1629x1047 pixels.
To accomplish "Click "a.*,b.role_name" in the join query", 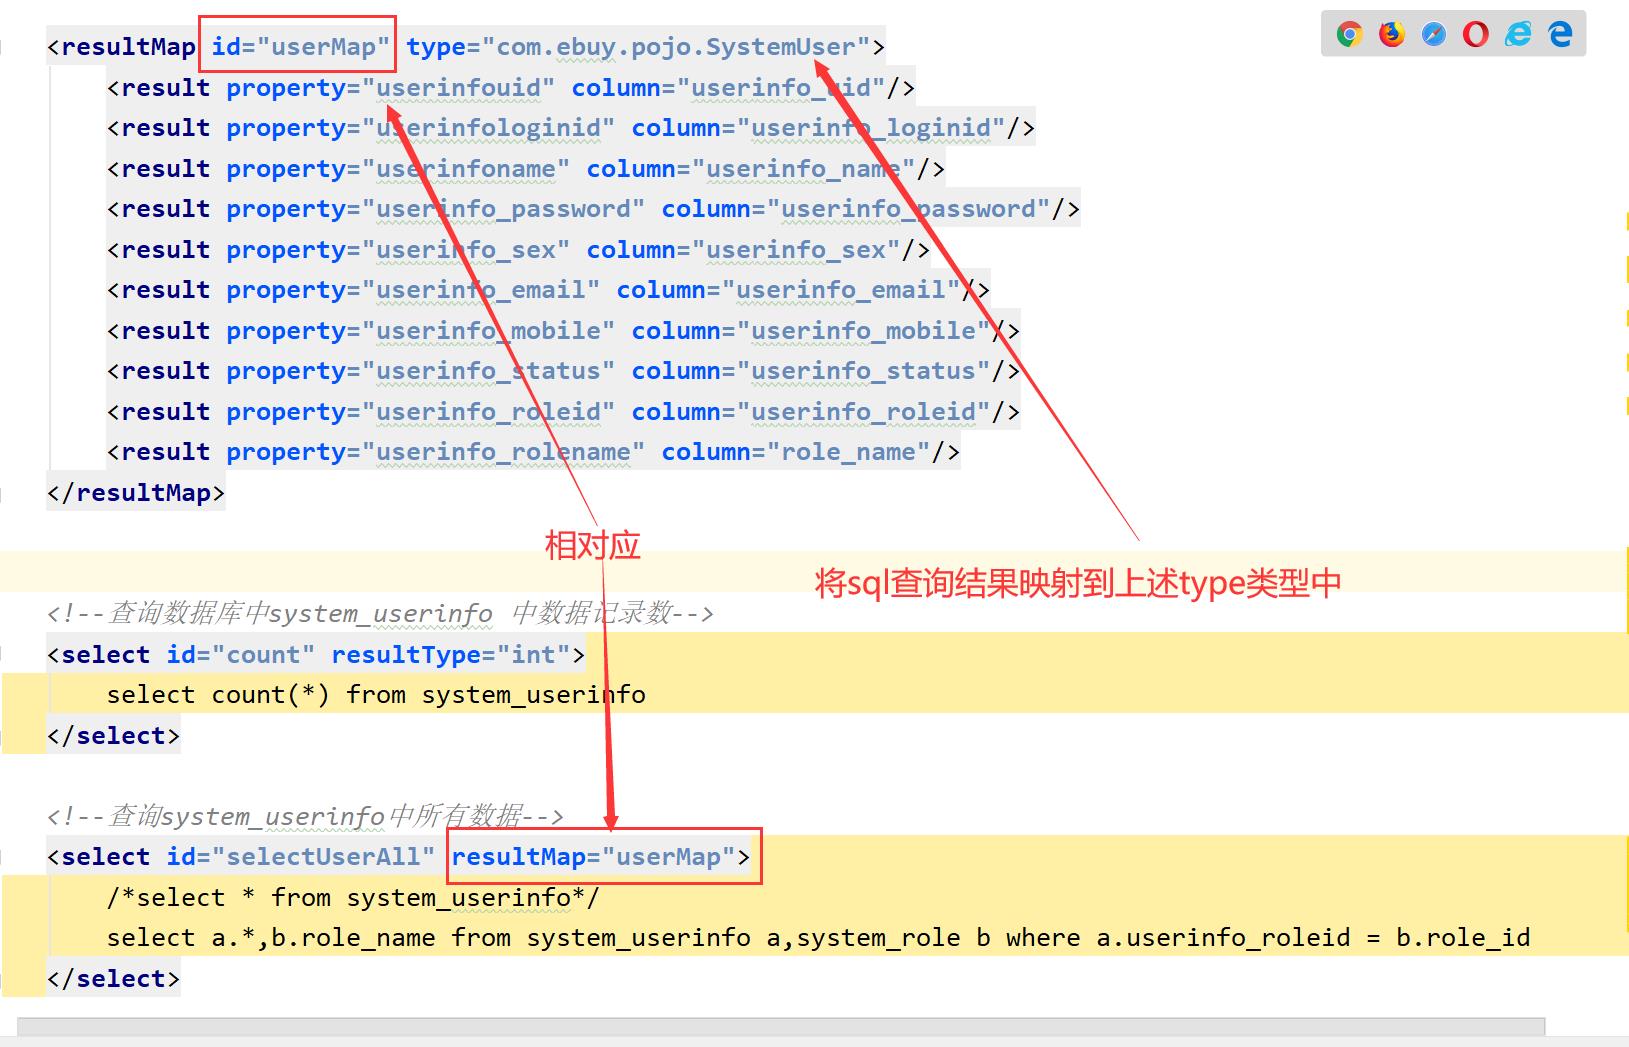I will coord(323,938).
